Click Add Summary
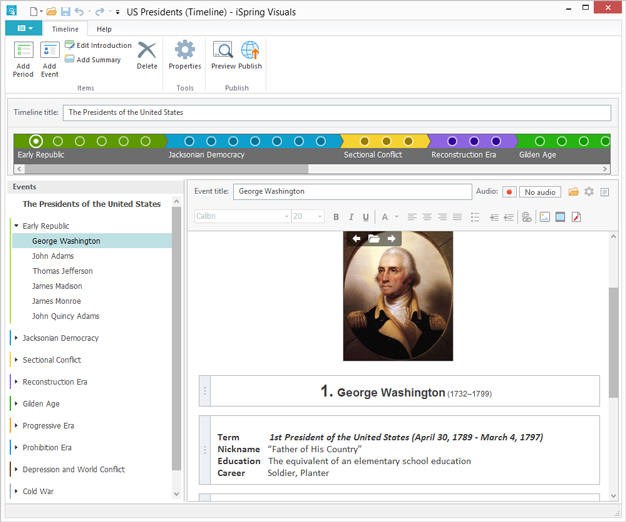This screenshot has height=522, width=626. click(x=93, y=59)
